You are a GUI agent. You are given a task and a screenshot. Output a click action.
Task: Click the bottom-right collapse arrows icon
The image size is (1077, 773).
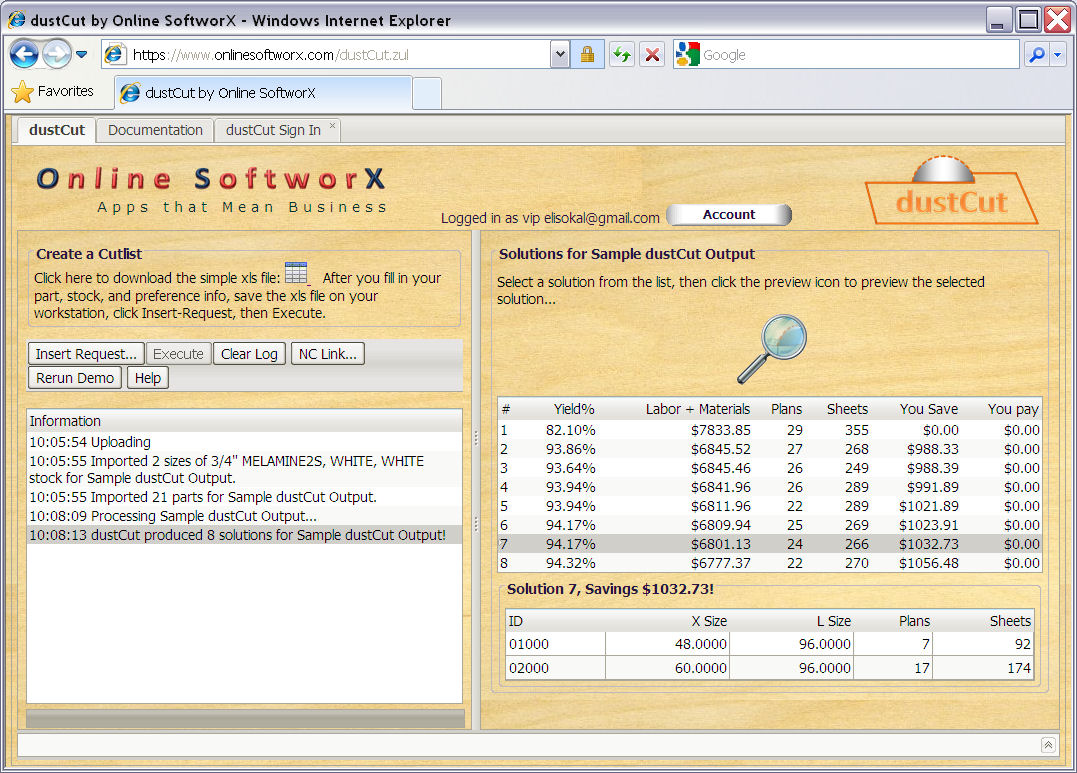(1048, 745)
